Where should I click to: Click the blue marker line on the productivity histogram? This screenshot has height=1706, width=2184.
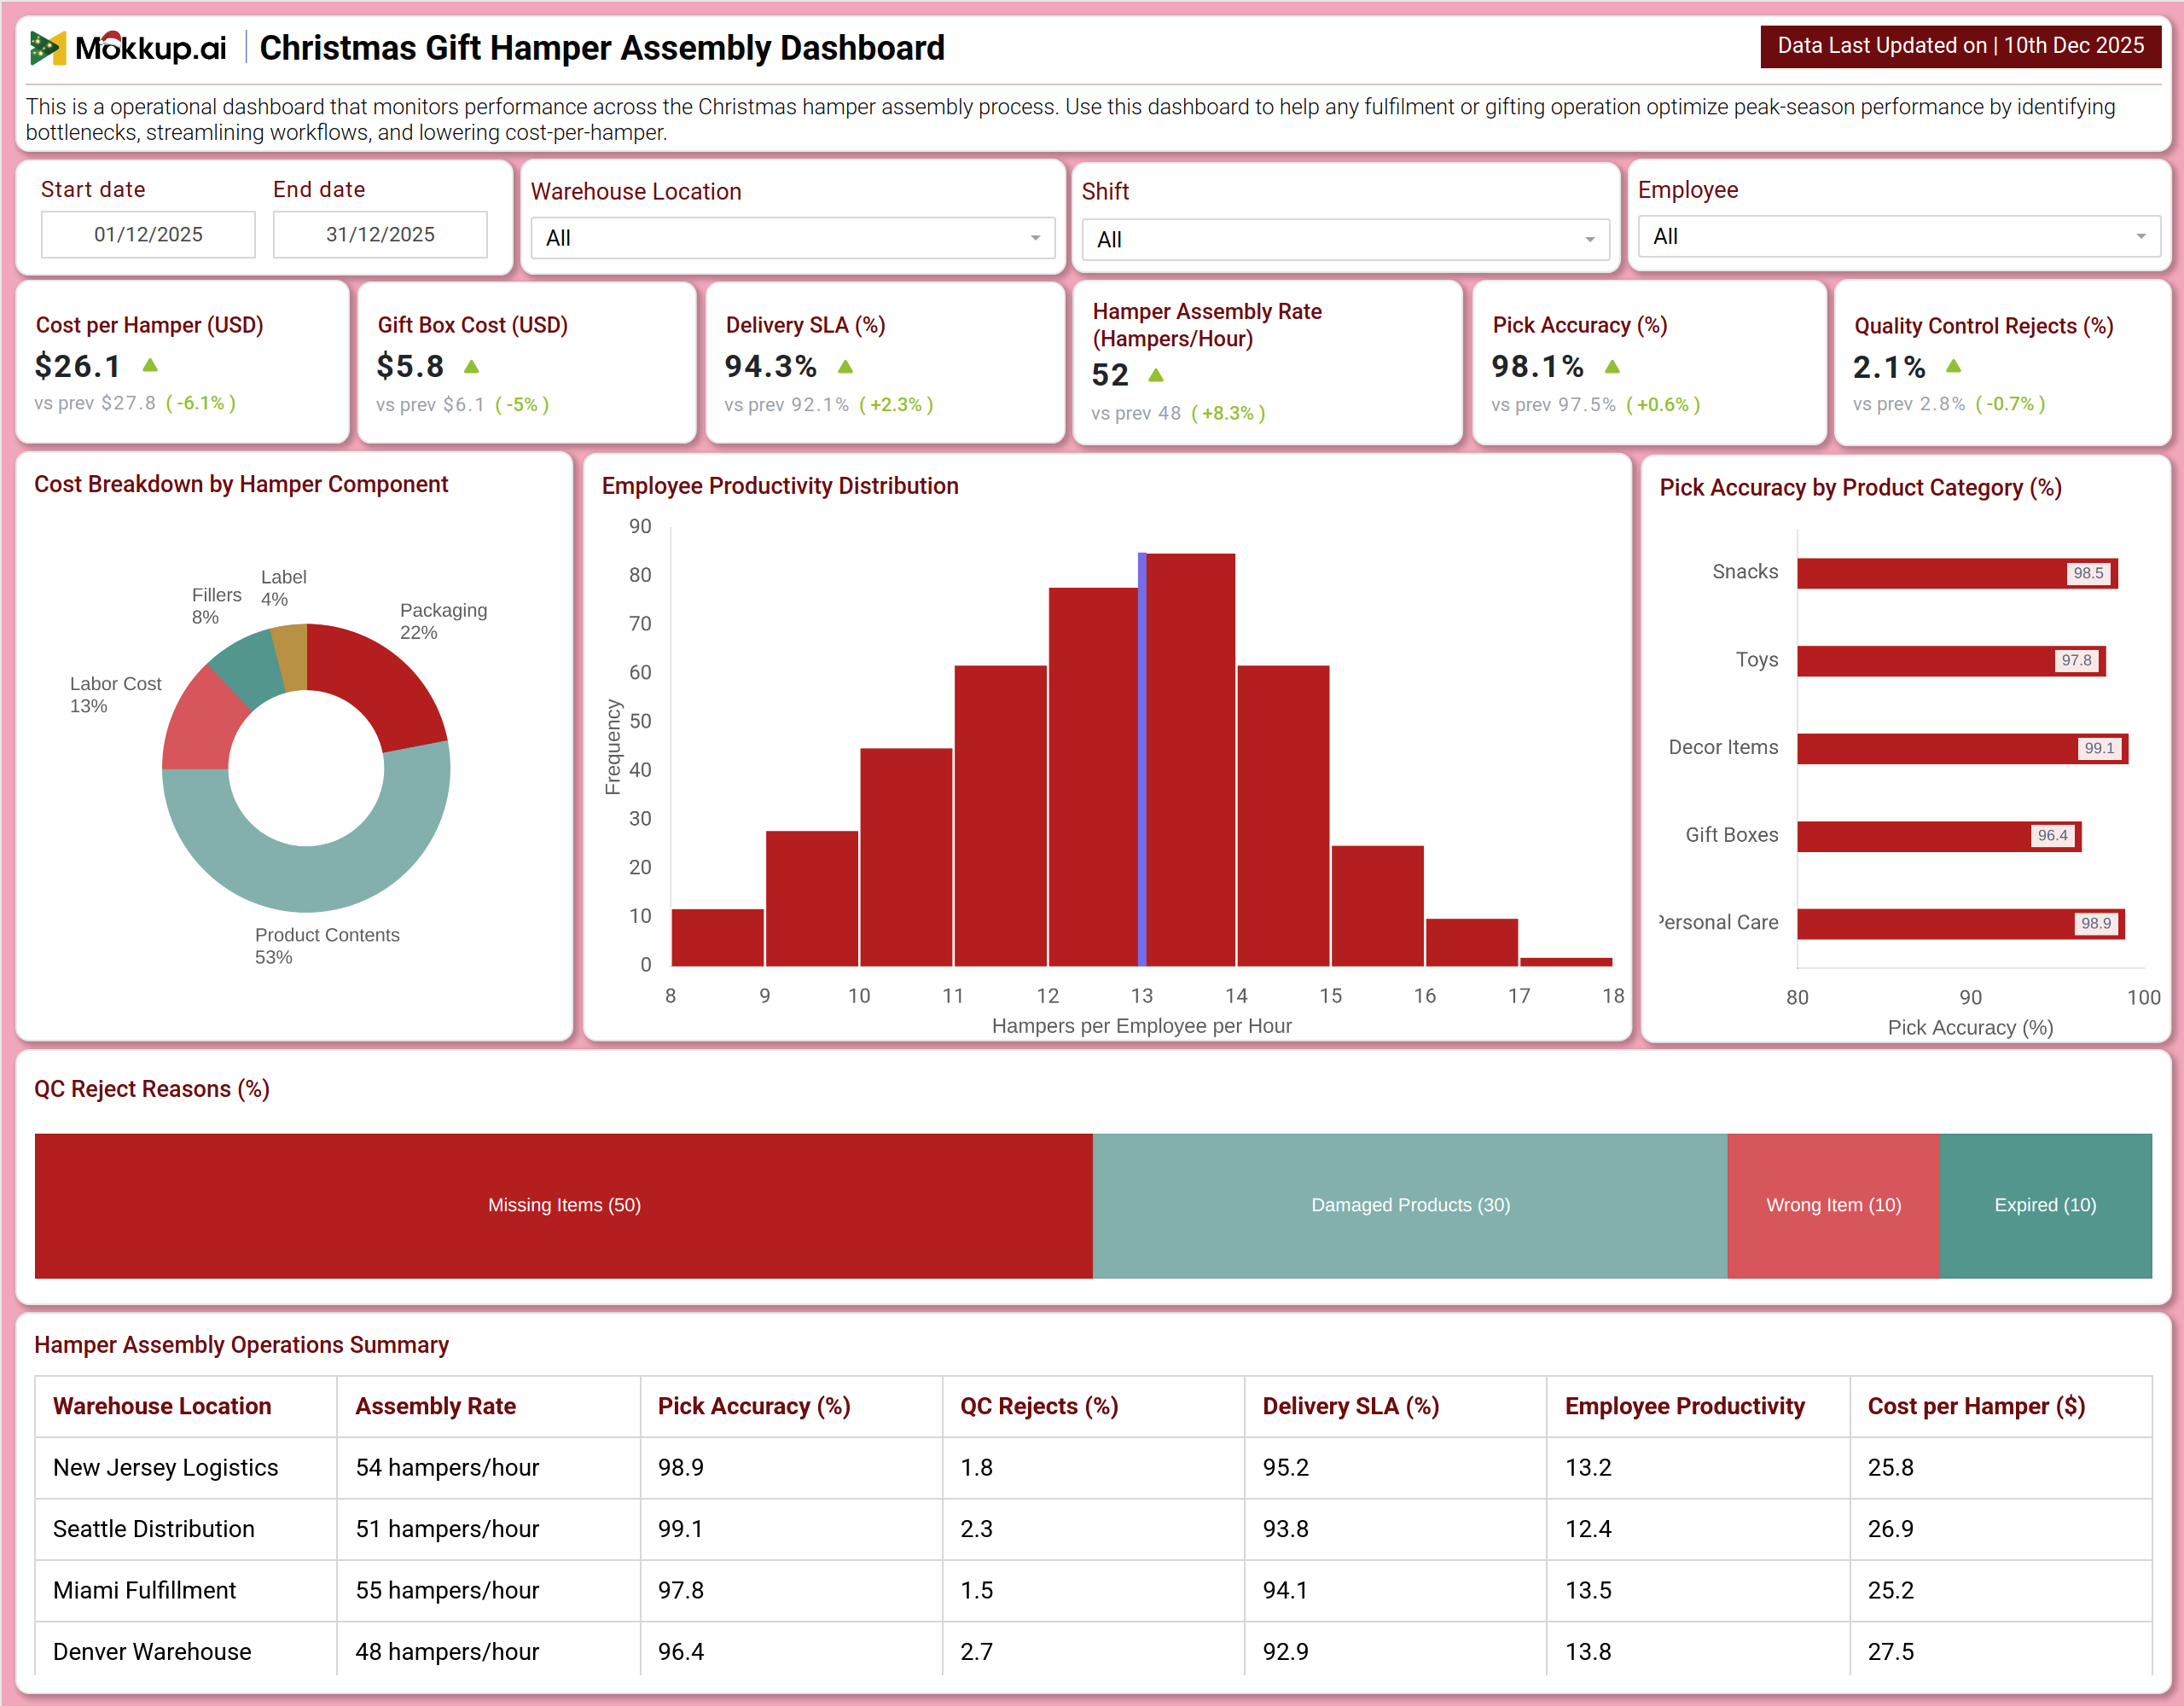click(1142, 760)
